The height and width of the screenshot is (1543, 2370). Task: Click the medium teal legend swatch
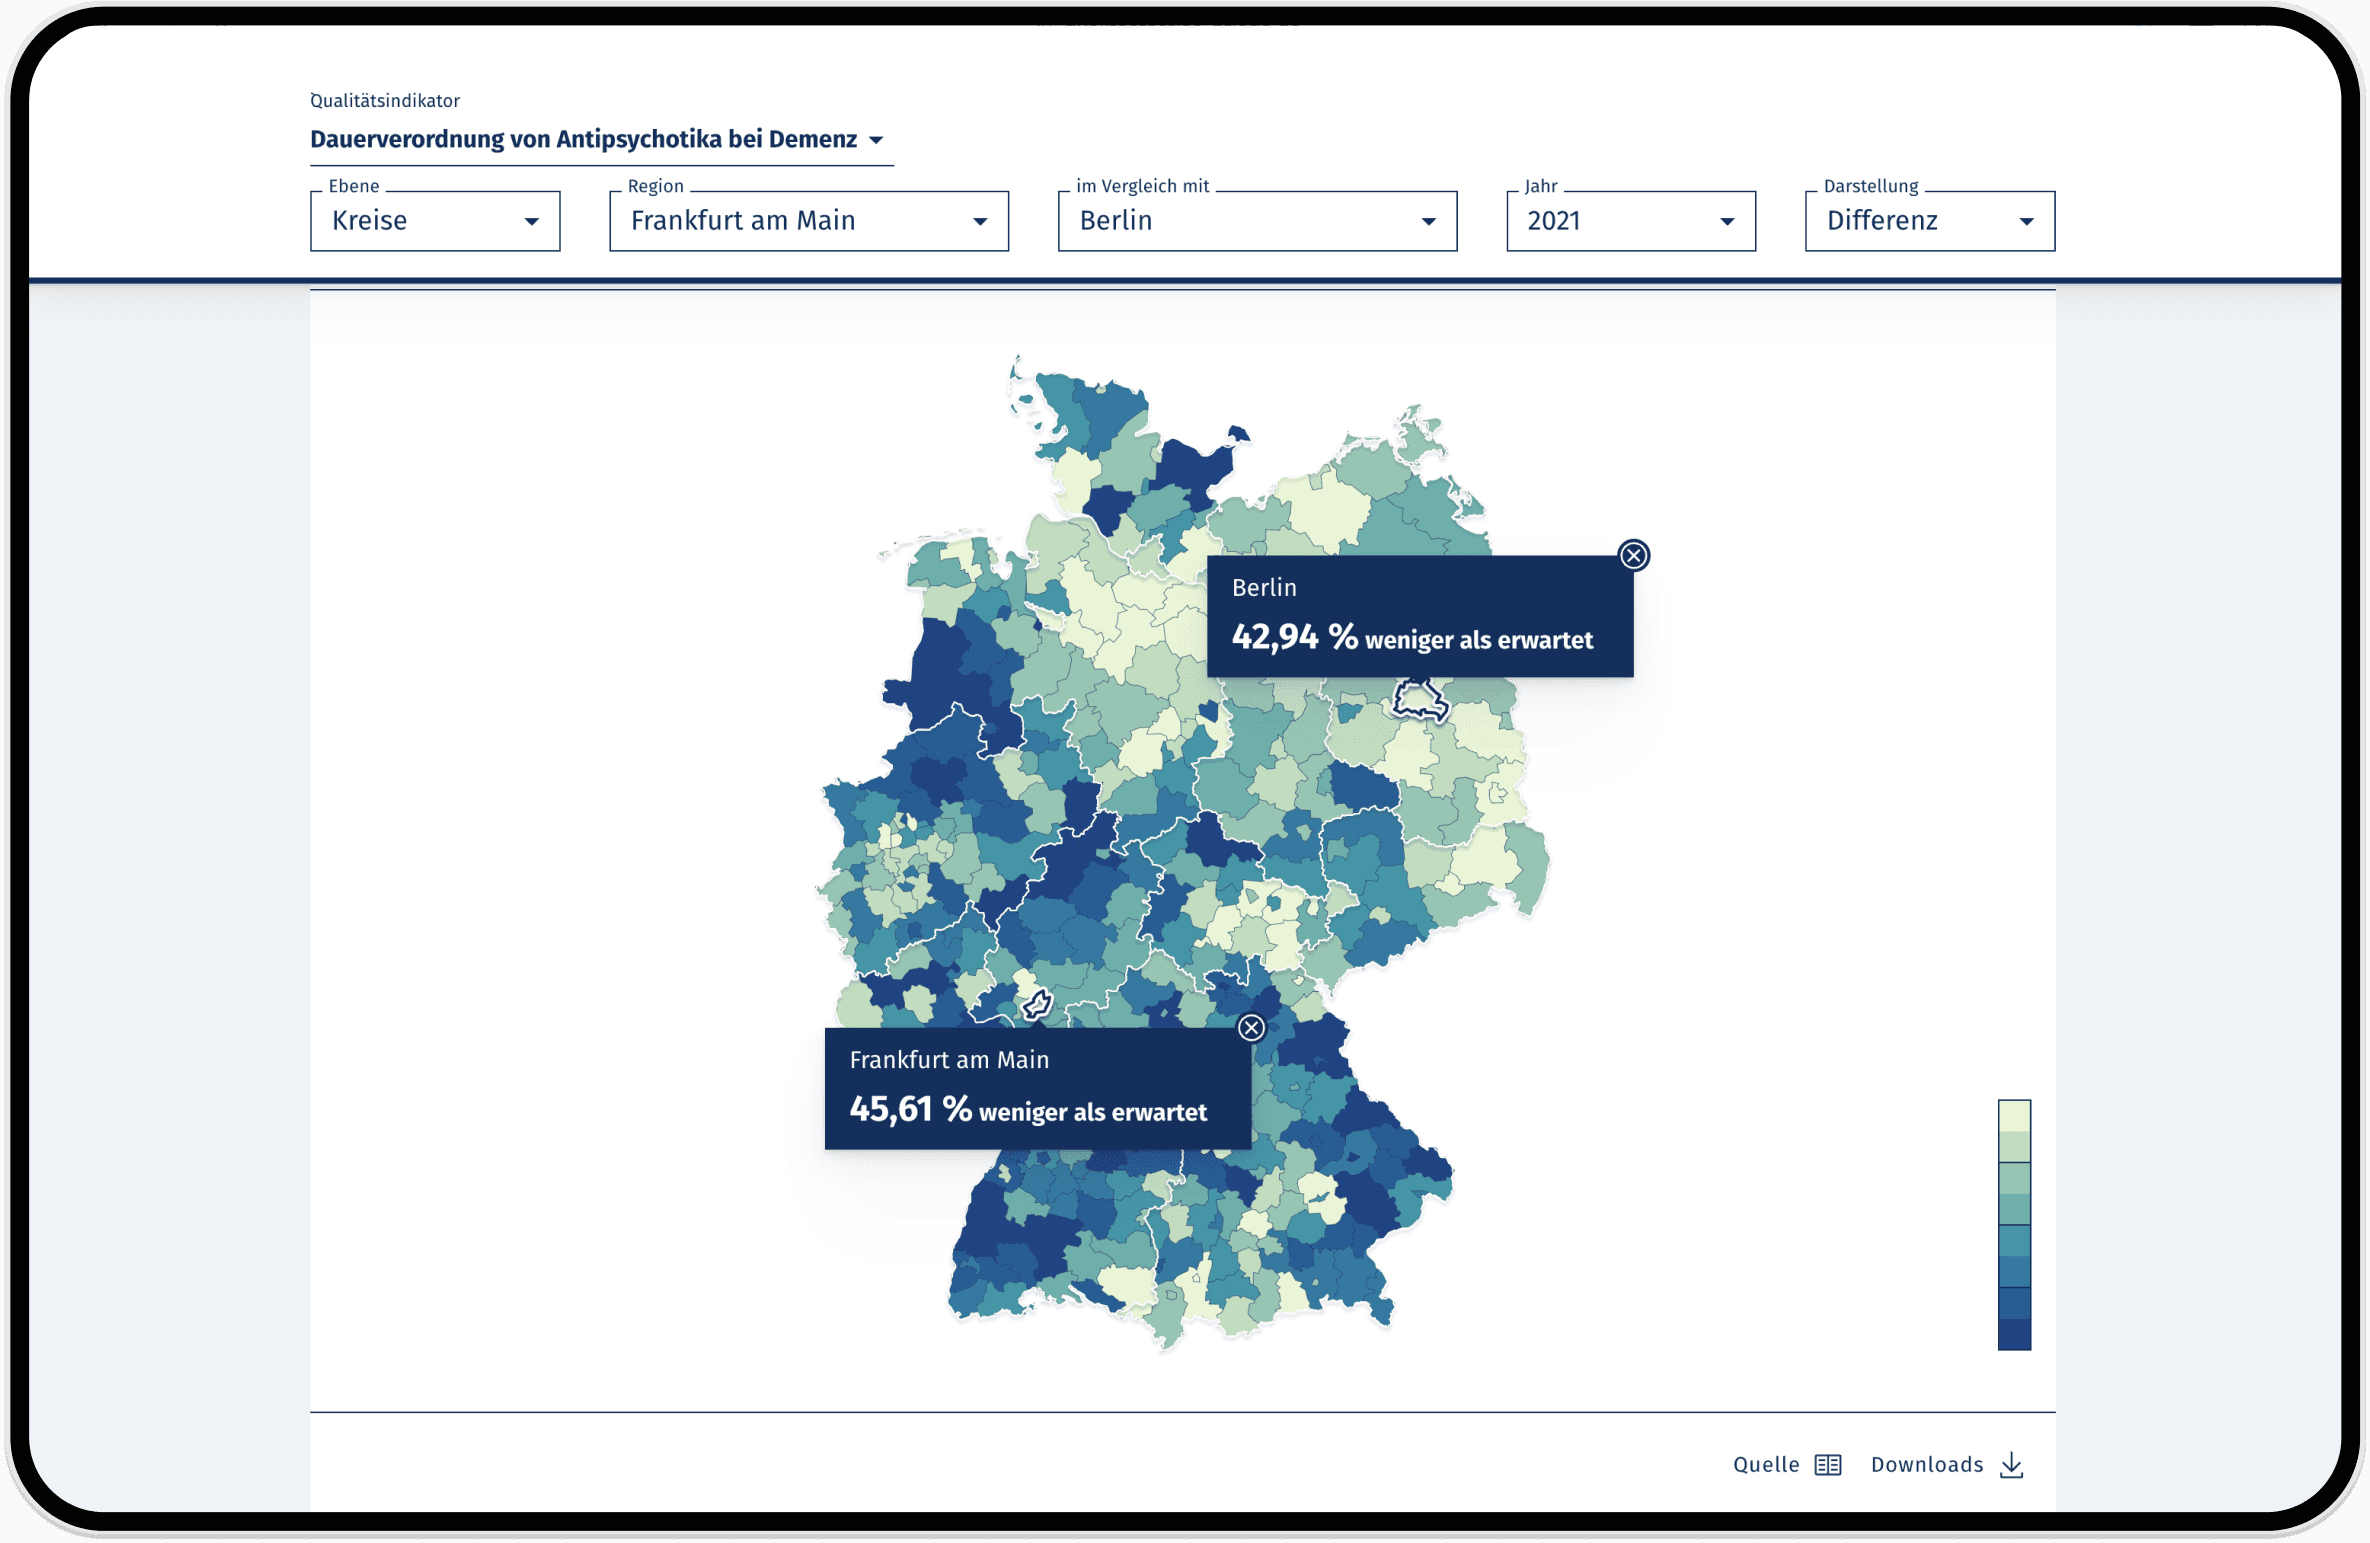click(2013, 1209)
